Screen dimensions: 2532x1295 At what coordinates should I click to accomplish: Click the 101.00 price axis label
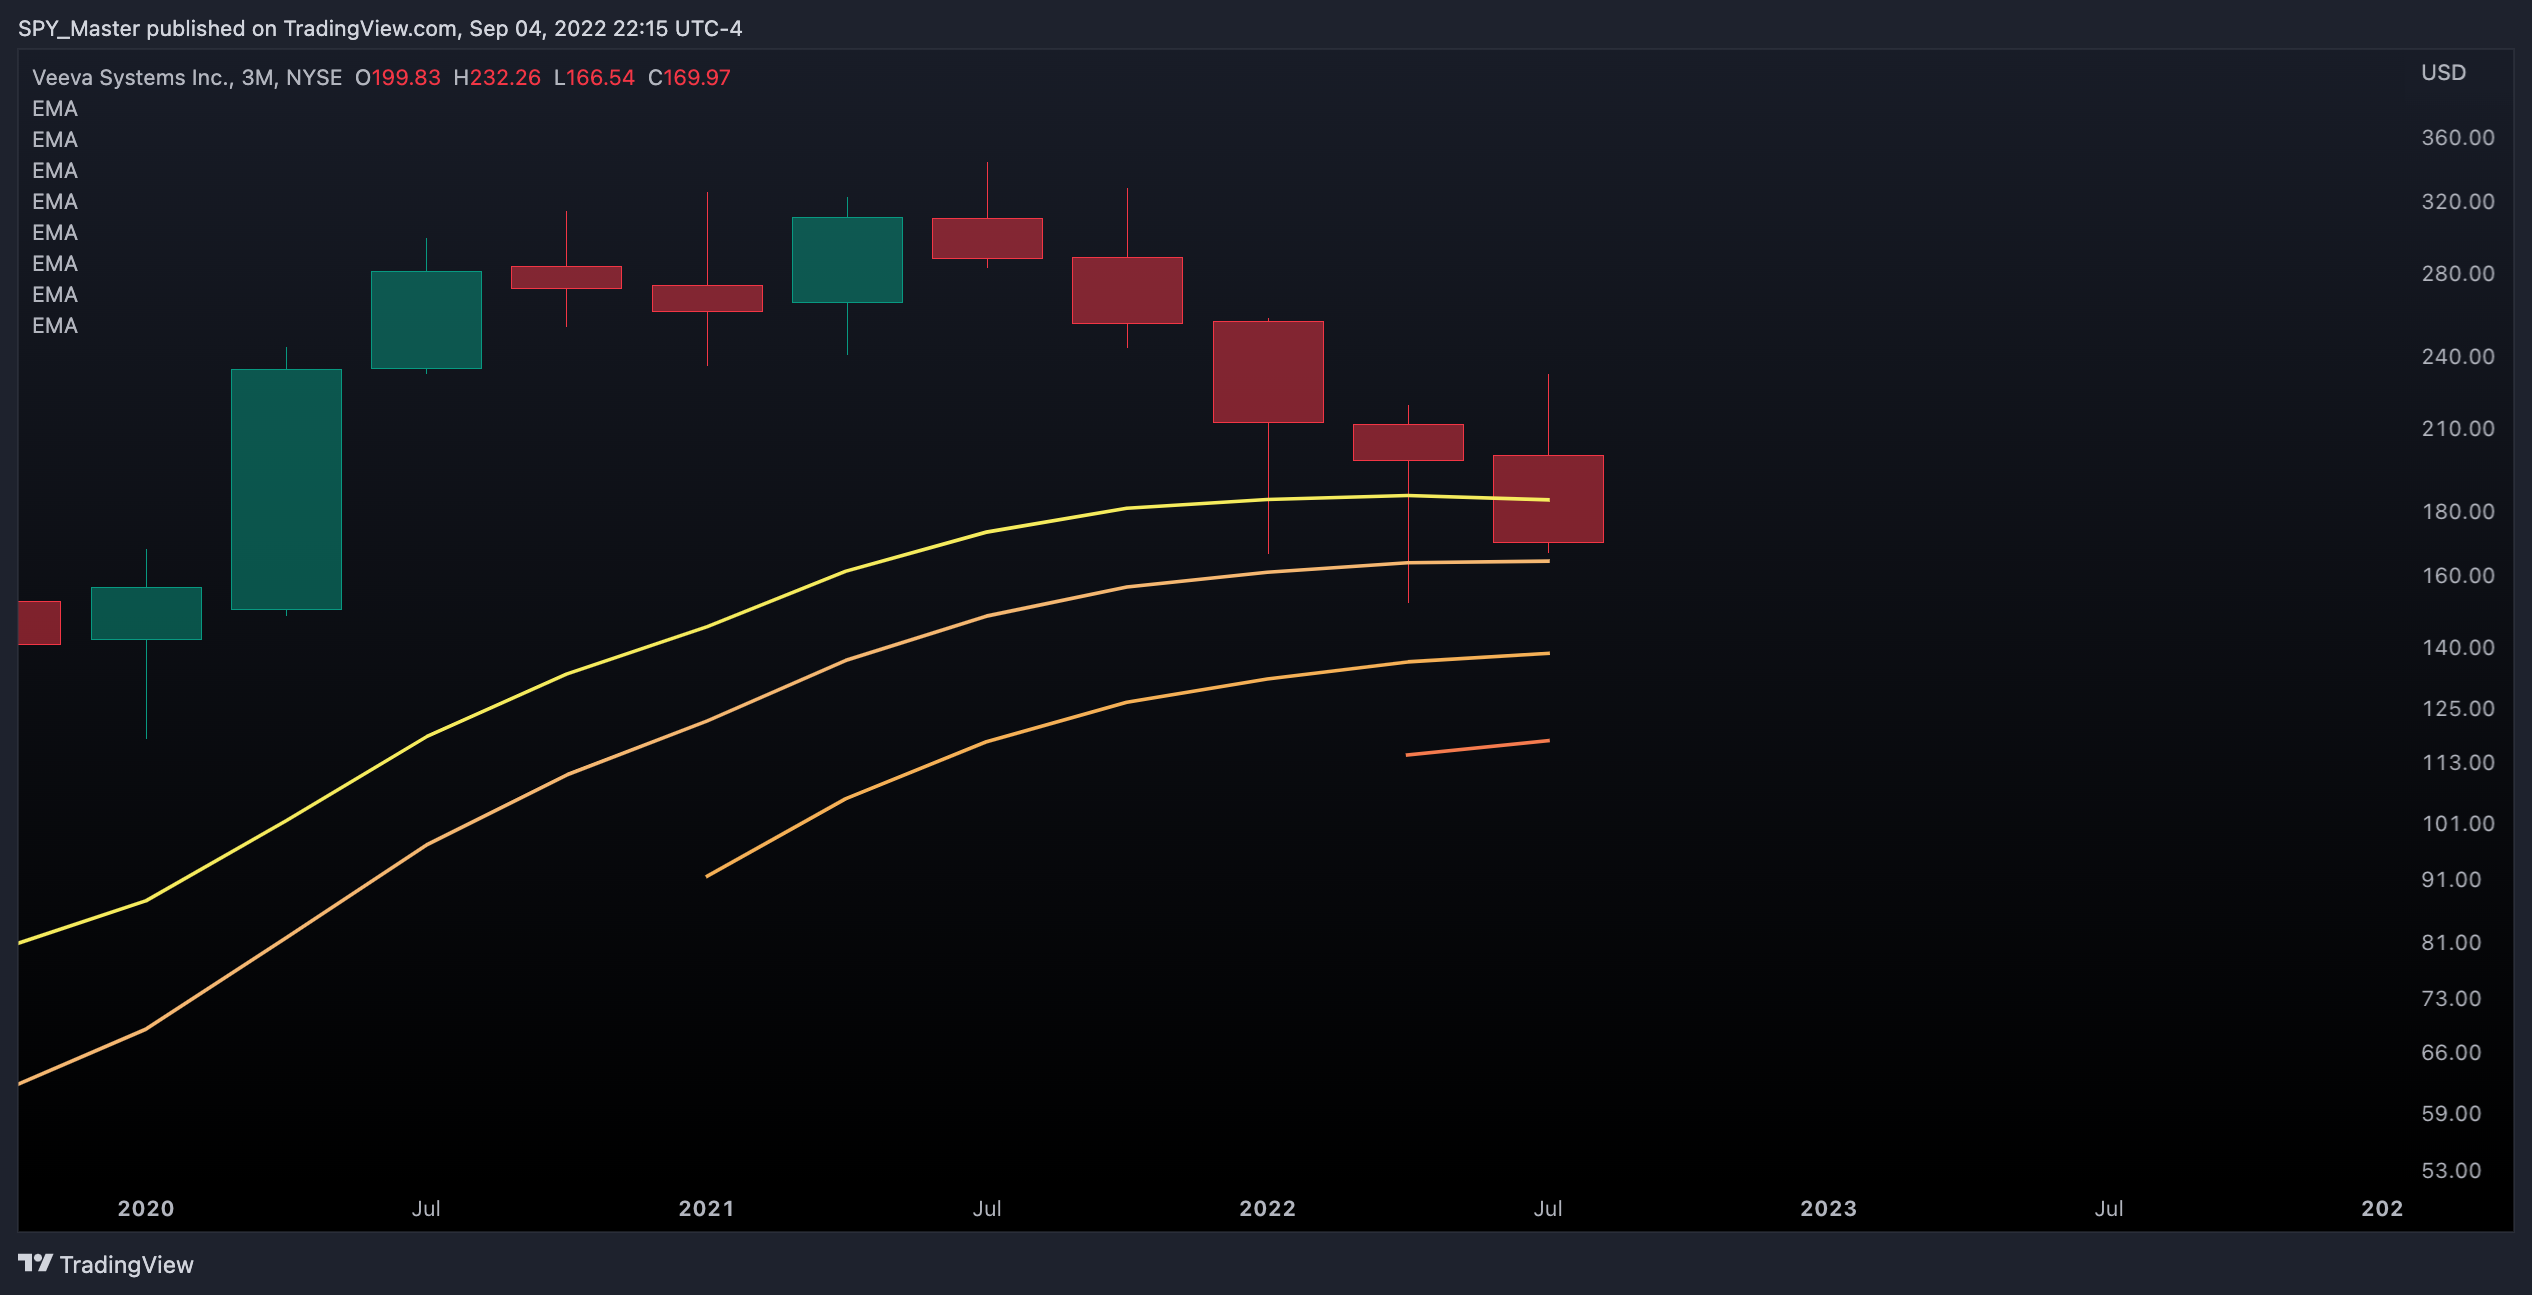tap(2458, 824)
